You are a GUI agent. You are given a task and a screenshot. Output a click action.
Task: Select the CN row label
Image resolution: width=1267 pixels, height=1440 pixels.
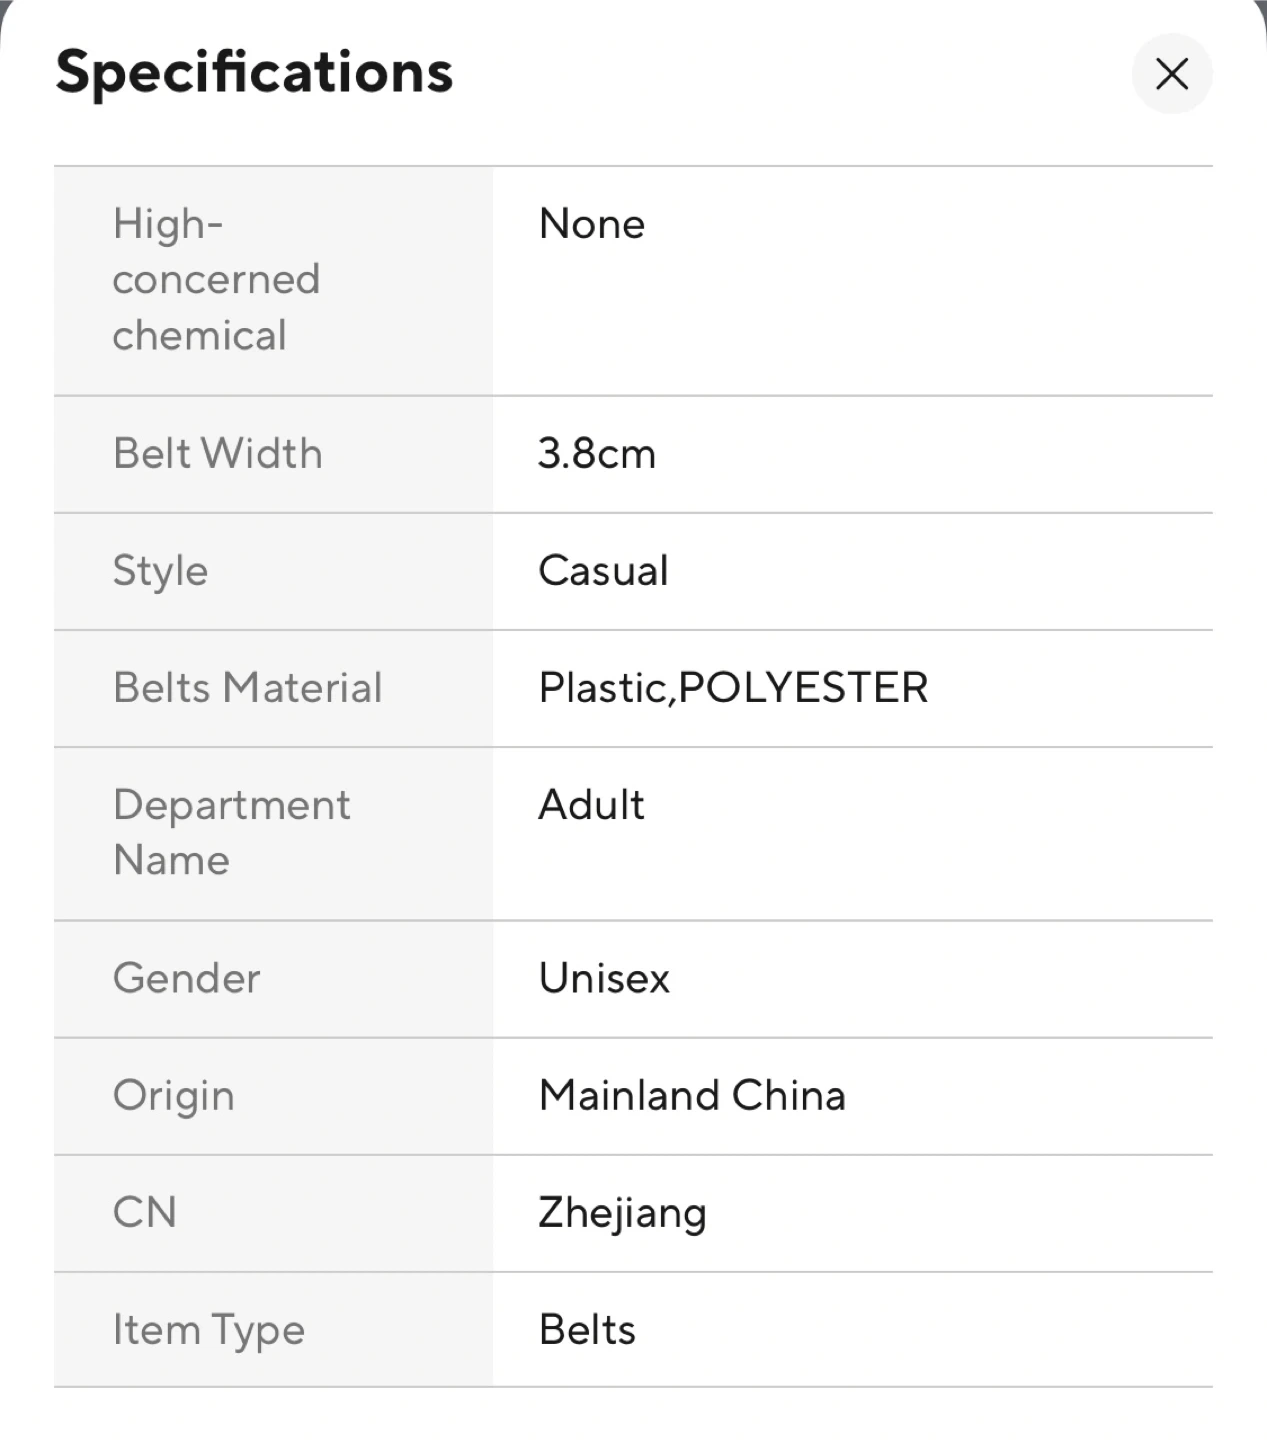(x=144, y=1213)
